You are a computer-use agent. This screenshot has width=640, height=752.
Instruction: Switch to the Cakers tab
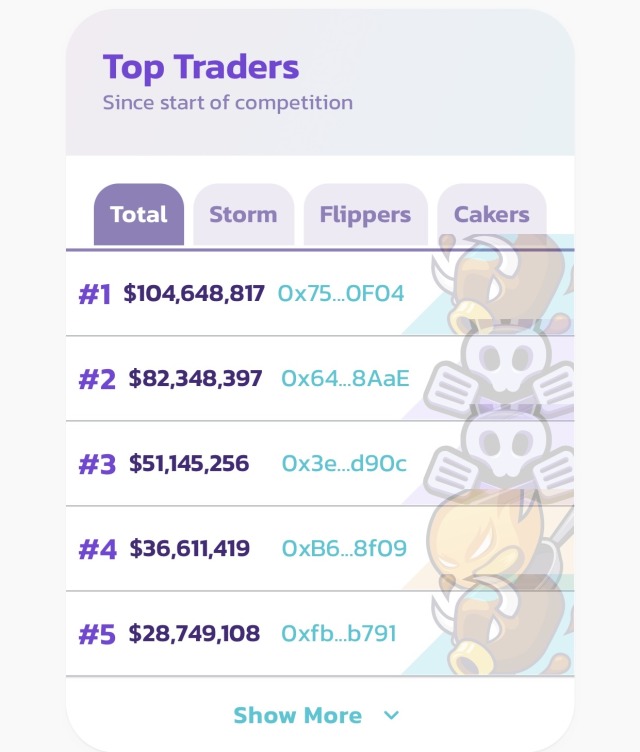click(491, 215)
